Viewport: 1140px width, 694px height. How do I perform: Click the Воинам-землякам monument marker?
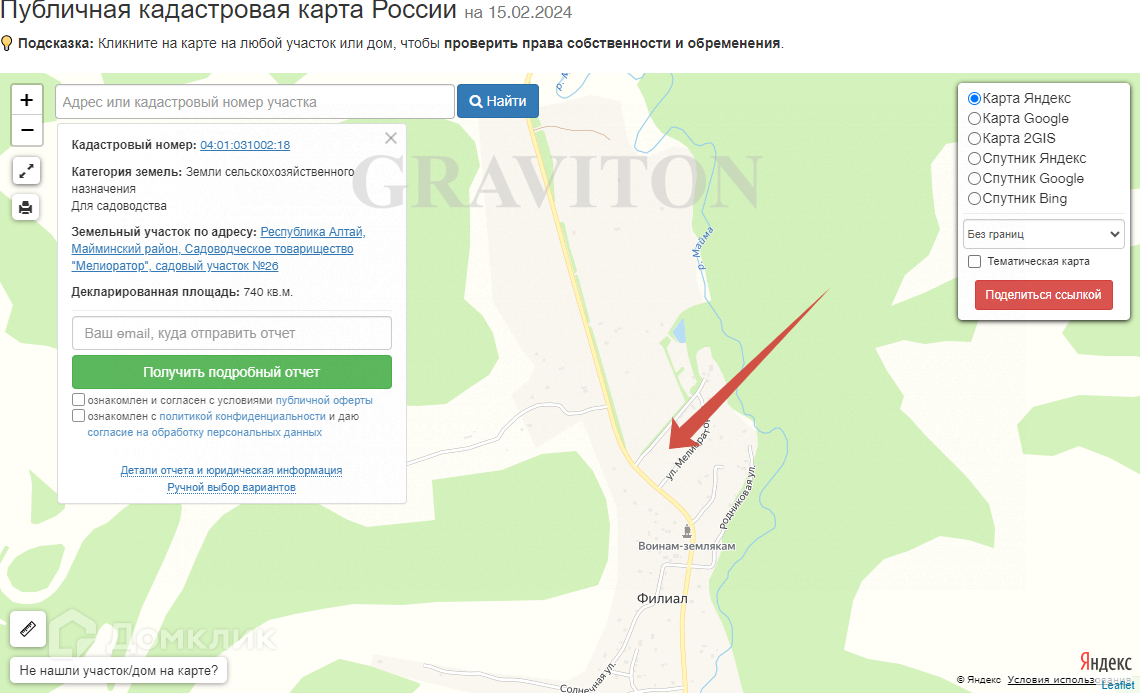(x=687, y=532)
